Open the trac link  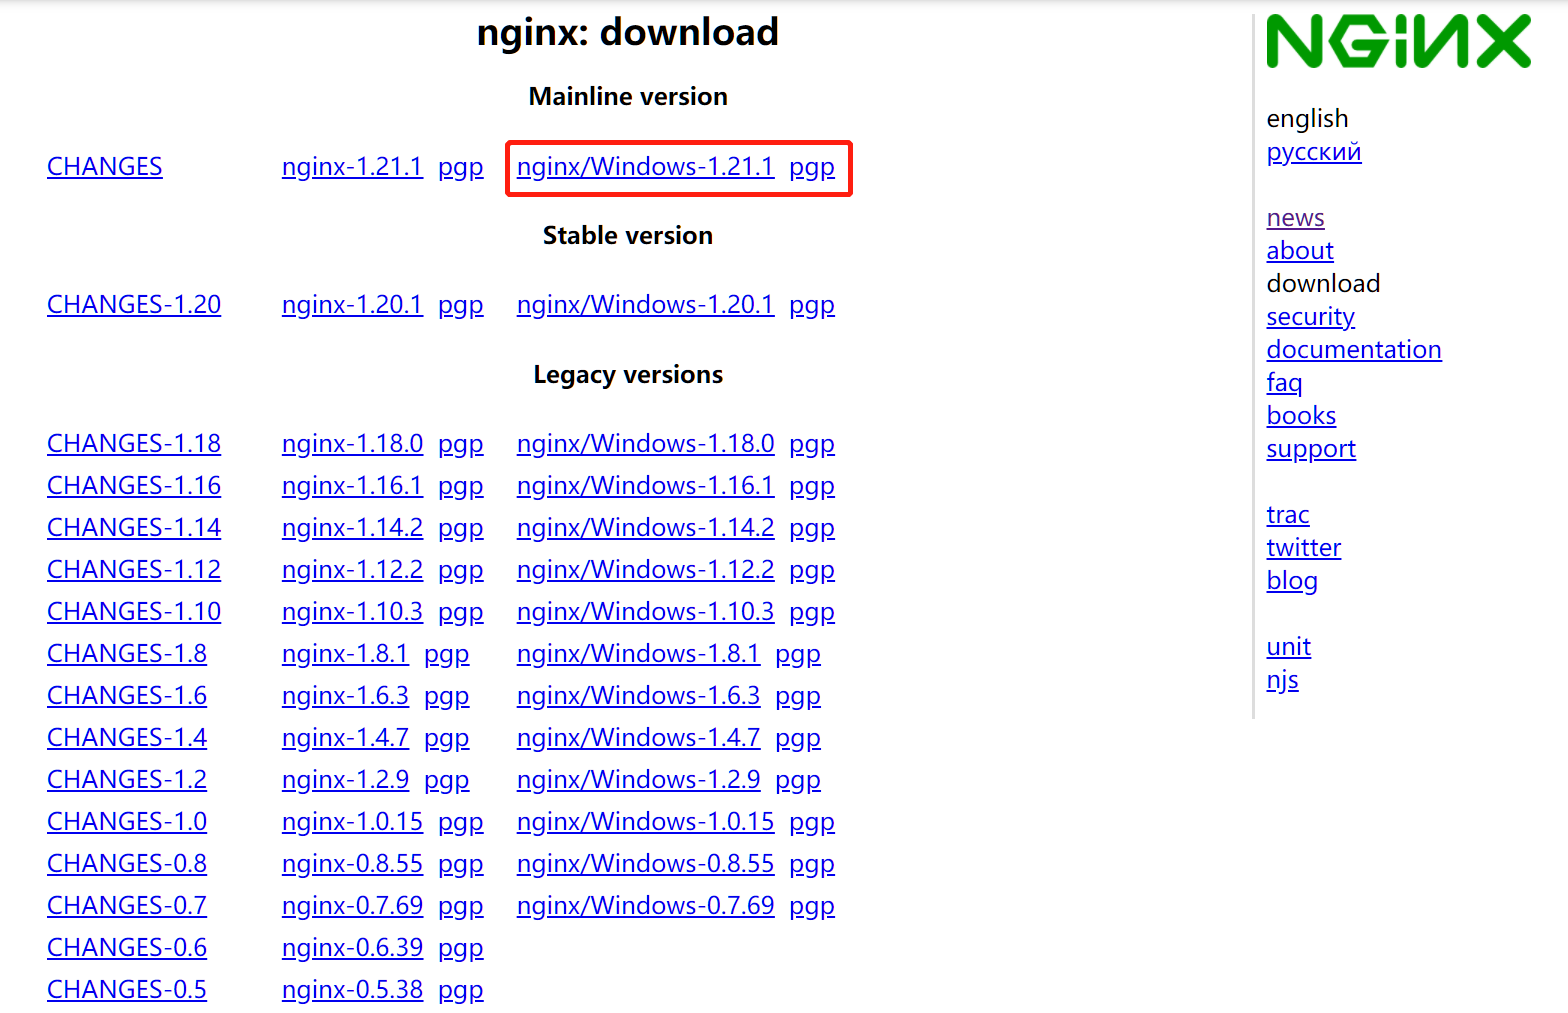point(1288,515)
